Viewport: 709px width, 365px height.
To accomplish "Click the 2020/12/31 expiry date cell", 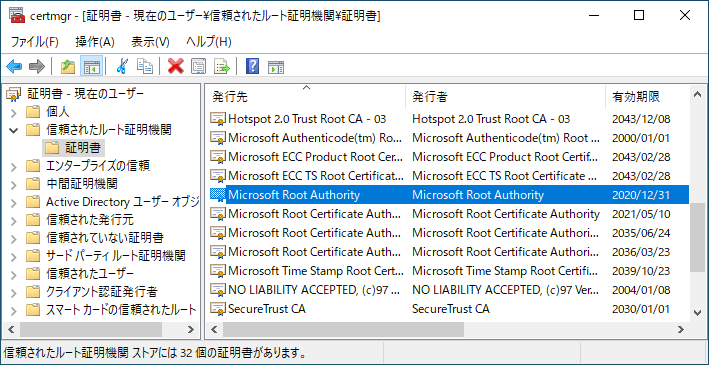I will coord(641,195).
